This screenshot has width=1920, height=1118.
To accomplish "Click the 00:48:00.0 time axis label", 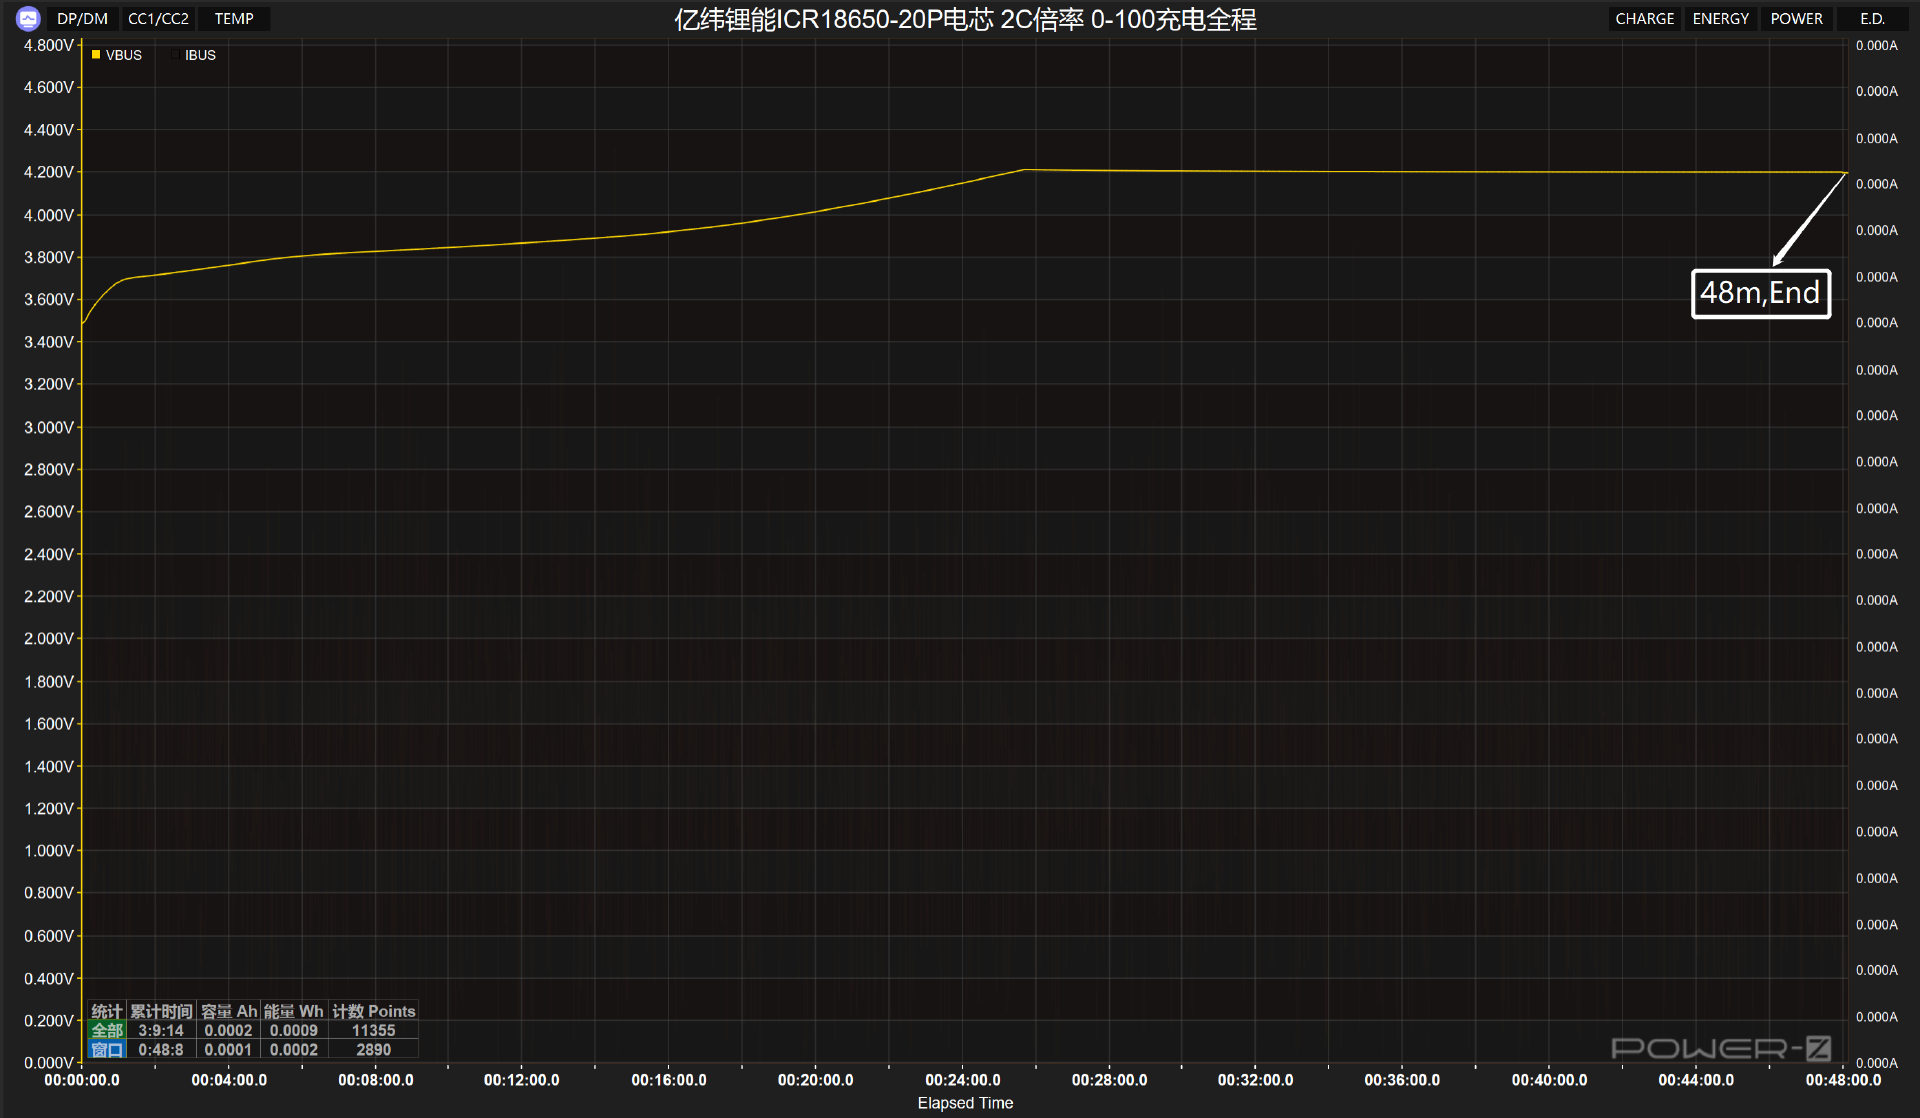I will (1843, 1080).
